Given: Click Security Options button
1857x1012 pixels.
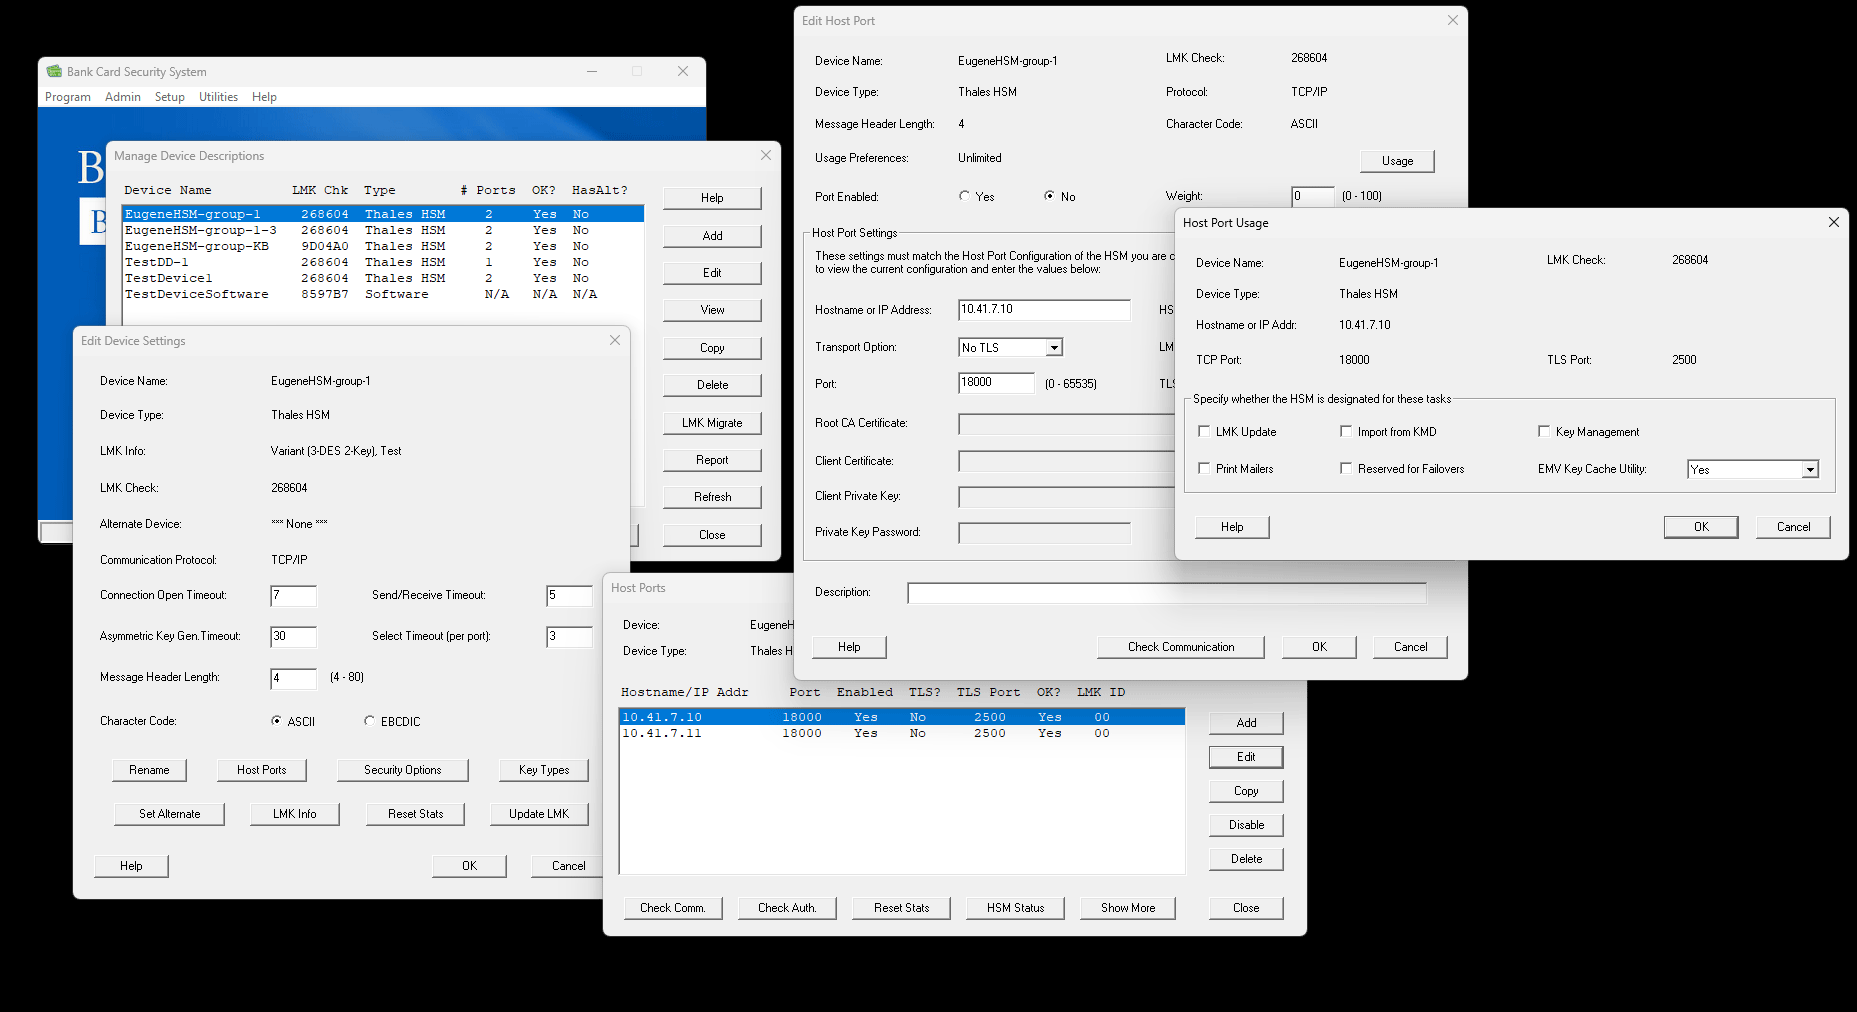Looking at the screenshot, I should click(x=402, y=770).
